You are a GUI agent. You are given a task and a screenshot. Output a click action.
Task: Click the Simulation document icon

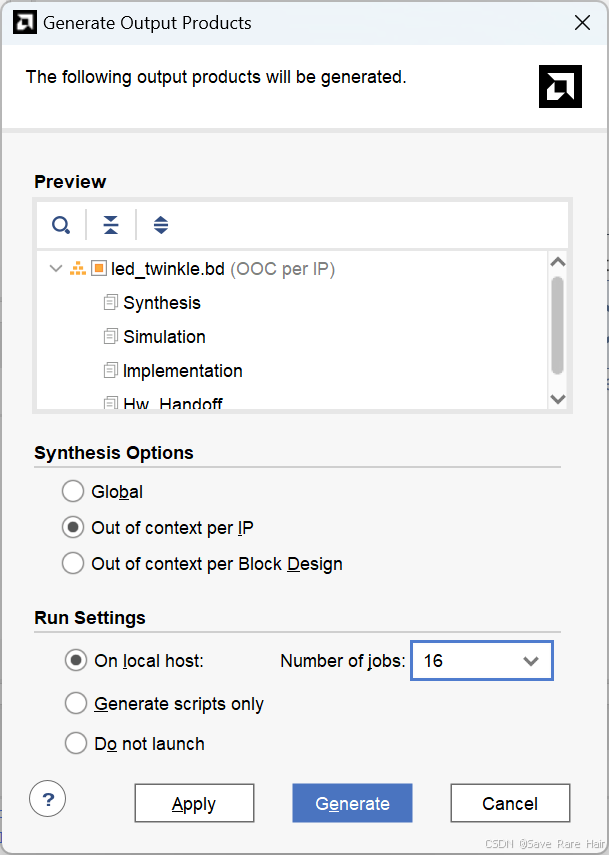click(x=110, y=337)
